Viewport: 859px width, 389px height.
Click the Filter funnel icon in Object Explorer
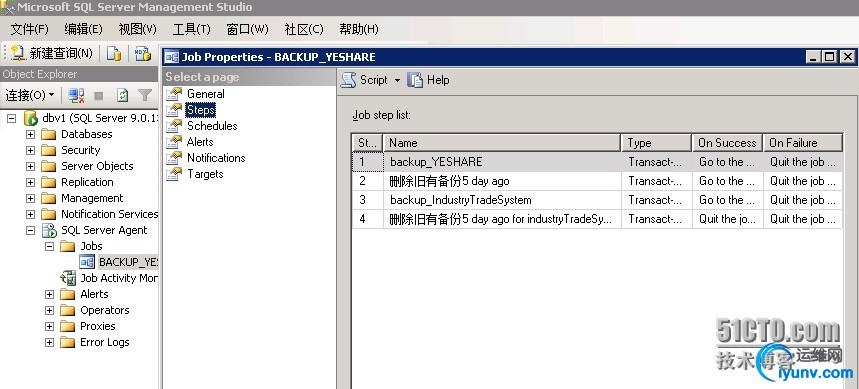coord(145,95)
